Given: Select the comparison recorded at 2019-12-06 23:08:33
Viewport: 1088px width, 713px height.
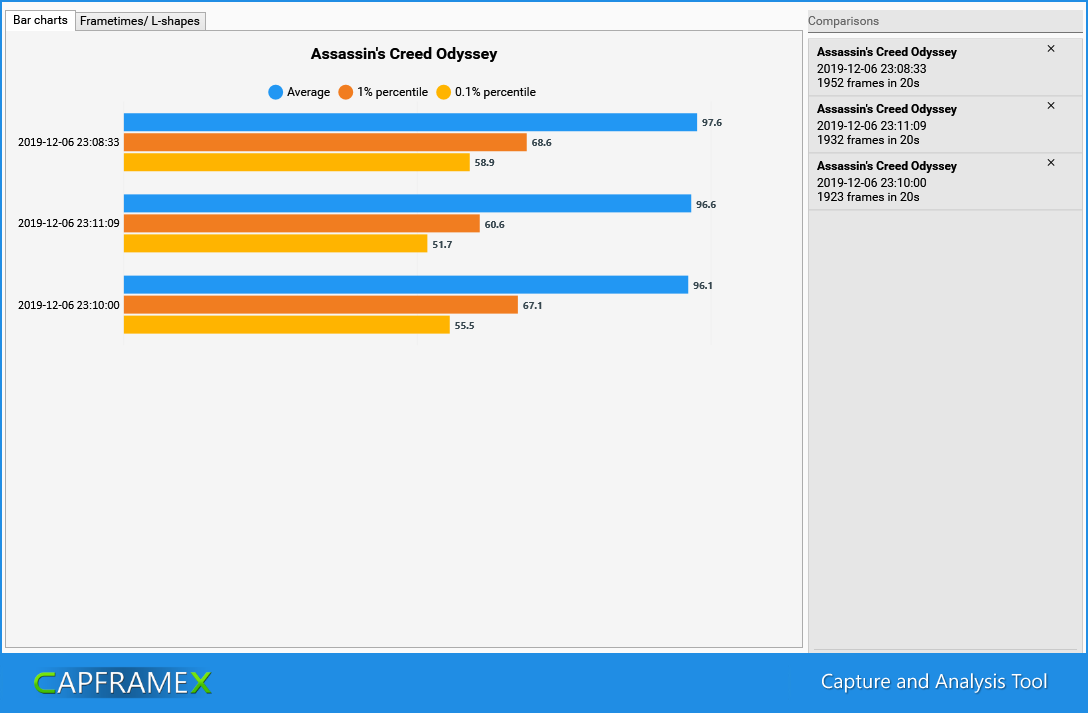Looking at the screenshot, I should (944, 67).
